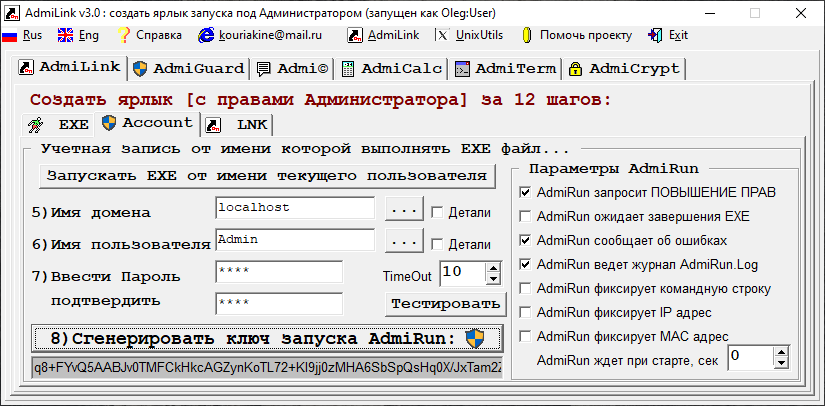Switch to the AdmiGuard tab
The height and width of the screenshot is (406, 825).
tap(188, 69)
